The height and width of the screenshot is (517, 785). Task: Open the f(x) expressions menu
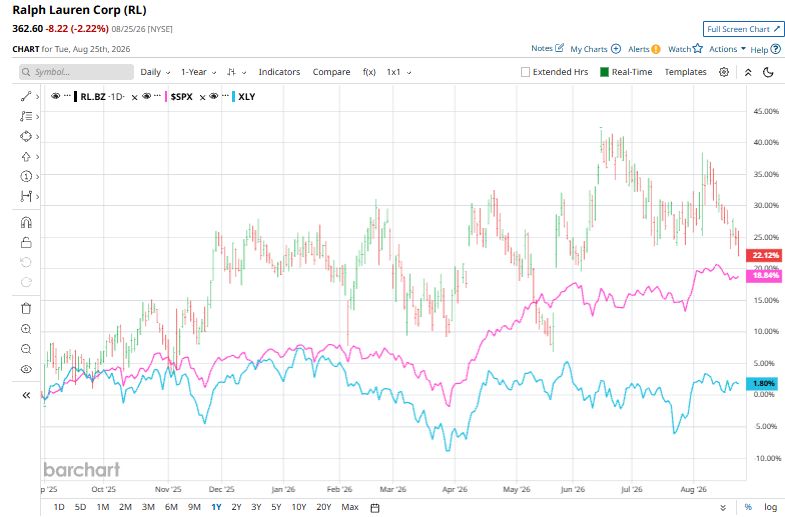pos(369,72)
